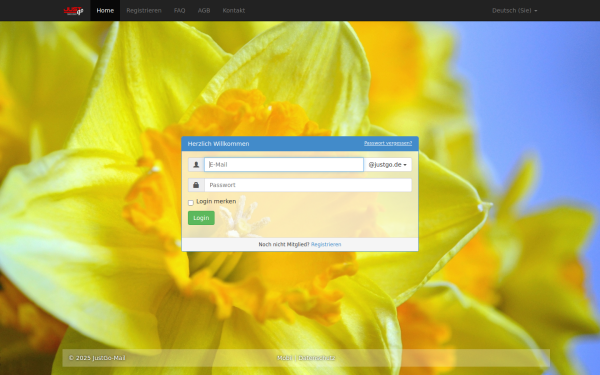Open the Mobil link in footer
600x375 pixels.
[284, 358]
